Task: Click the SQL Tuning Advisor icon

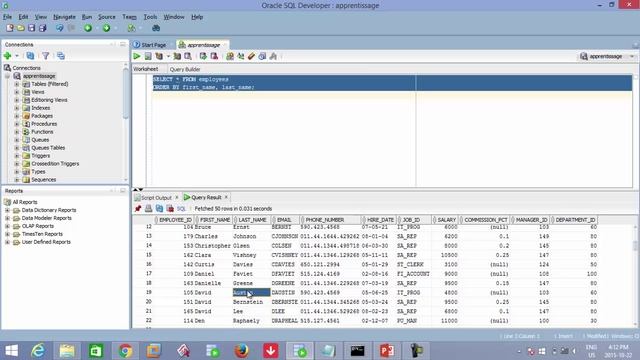Action: click(x=188, y=56)
